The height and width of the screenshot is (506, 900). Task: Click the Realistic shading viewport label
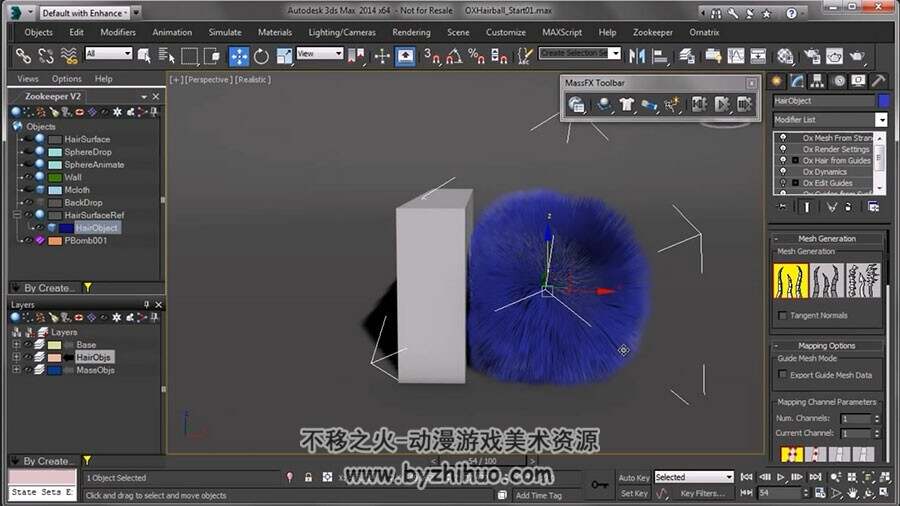pyautogui.click(x=253, y=80)
